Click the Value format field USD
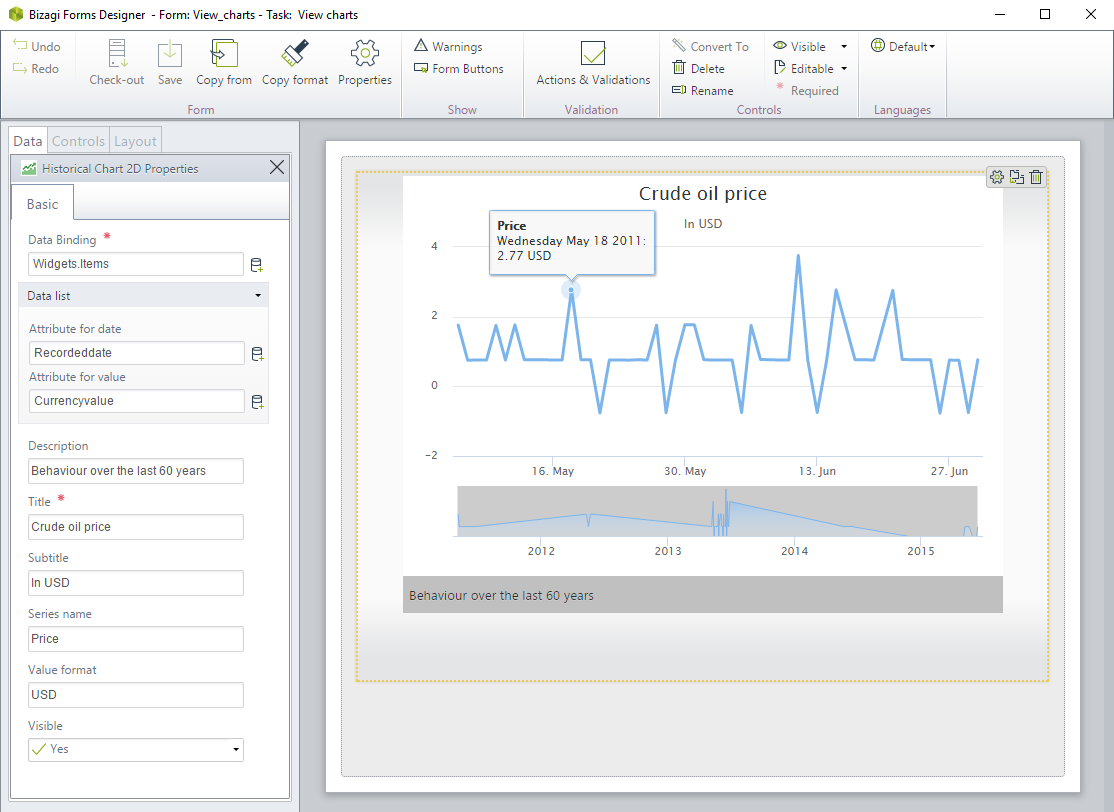1114x812 pixels. click(136, 695)
